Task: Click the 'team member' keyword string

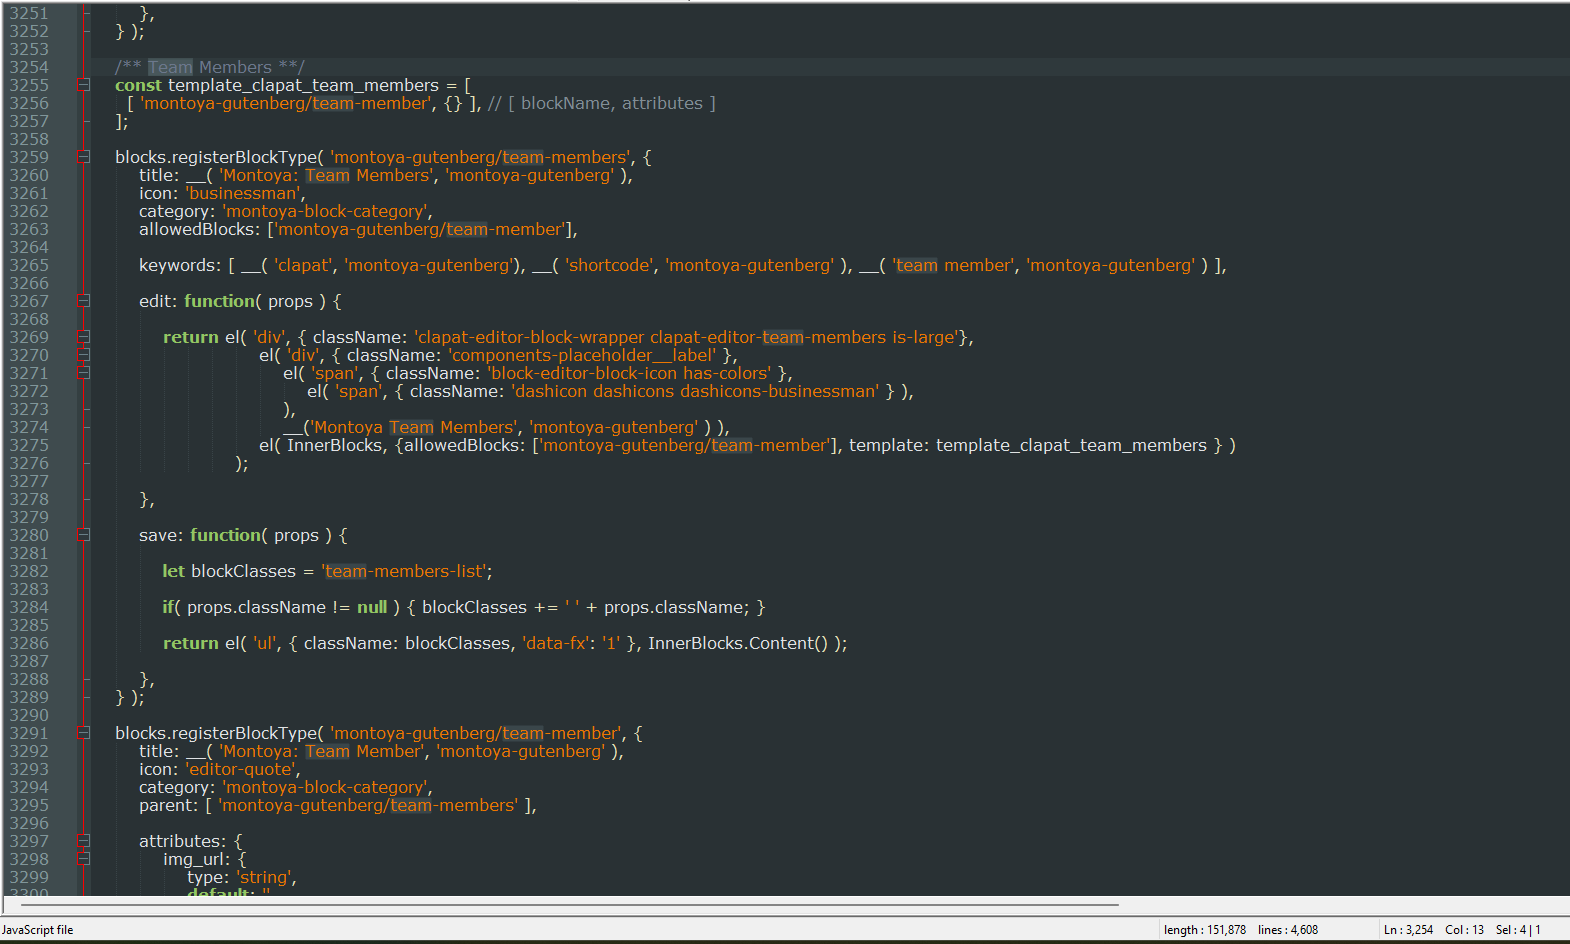Action: click(953, 265)
